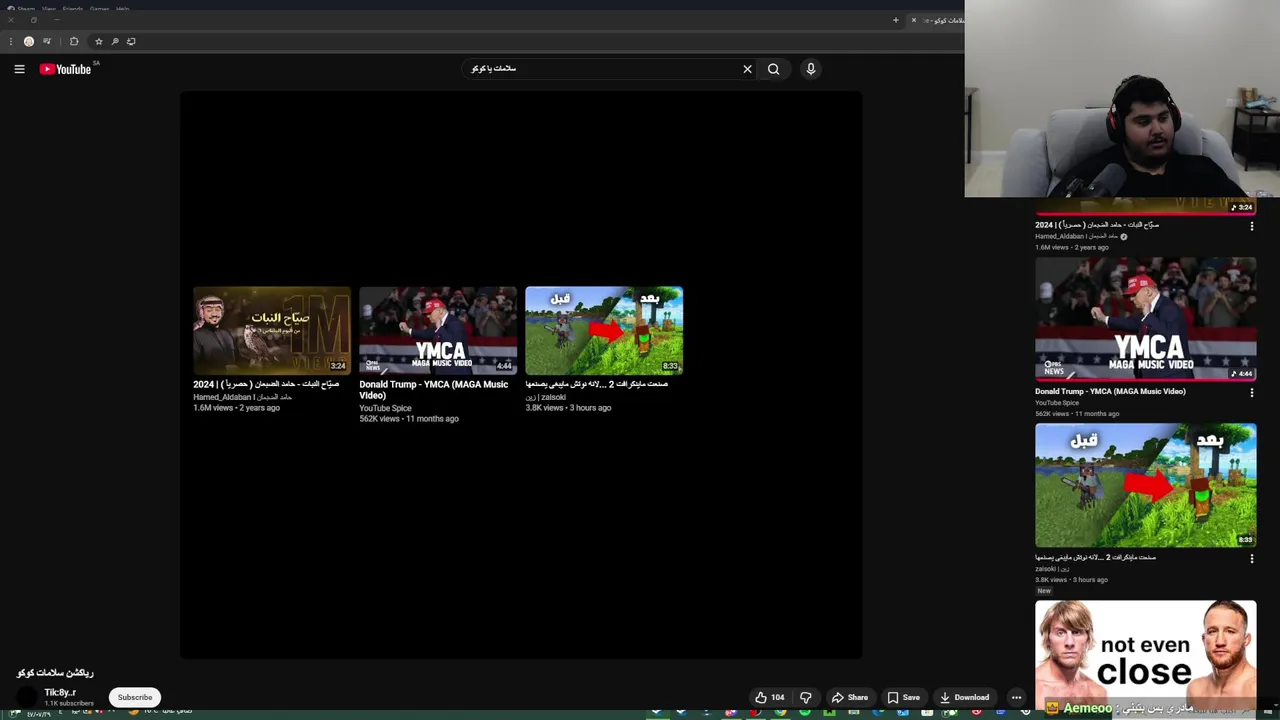Screen dimensions: 1280x720
Task: Open the Tik:8y..r channel avatar
Action: [x=27, y=696]
